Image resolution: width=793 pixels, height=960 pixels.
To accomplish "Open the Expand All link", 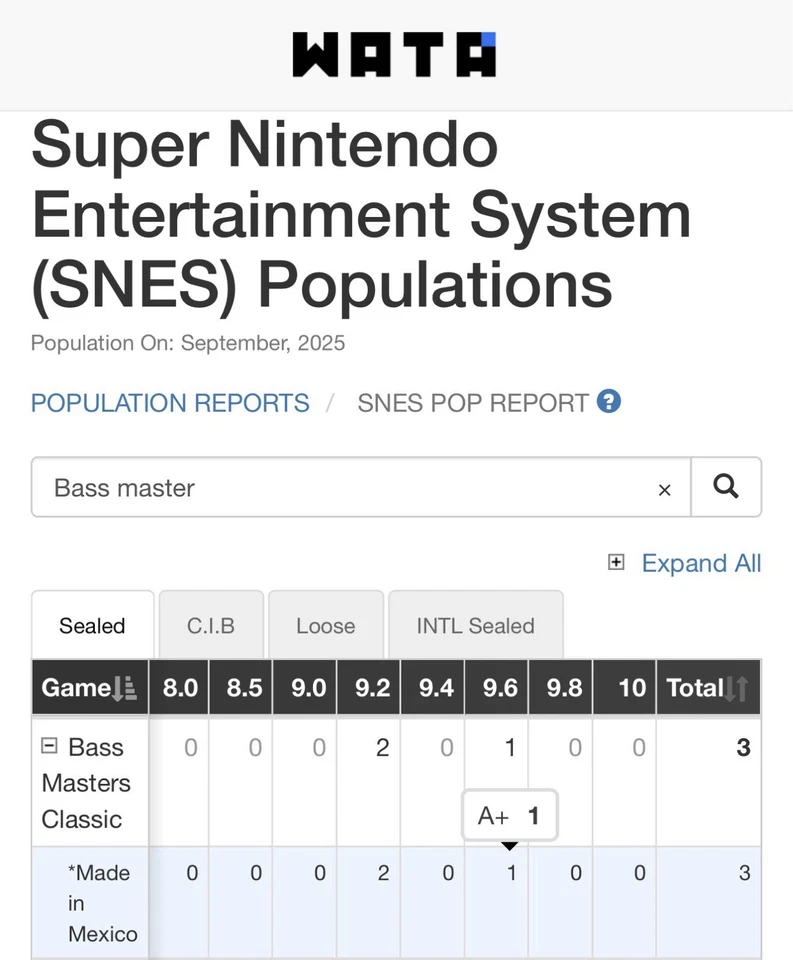I will 701,563.
